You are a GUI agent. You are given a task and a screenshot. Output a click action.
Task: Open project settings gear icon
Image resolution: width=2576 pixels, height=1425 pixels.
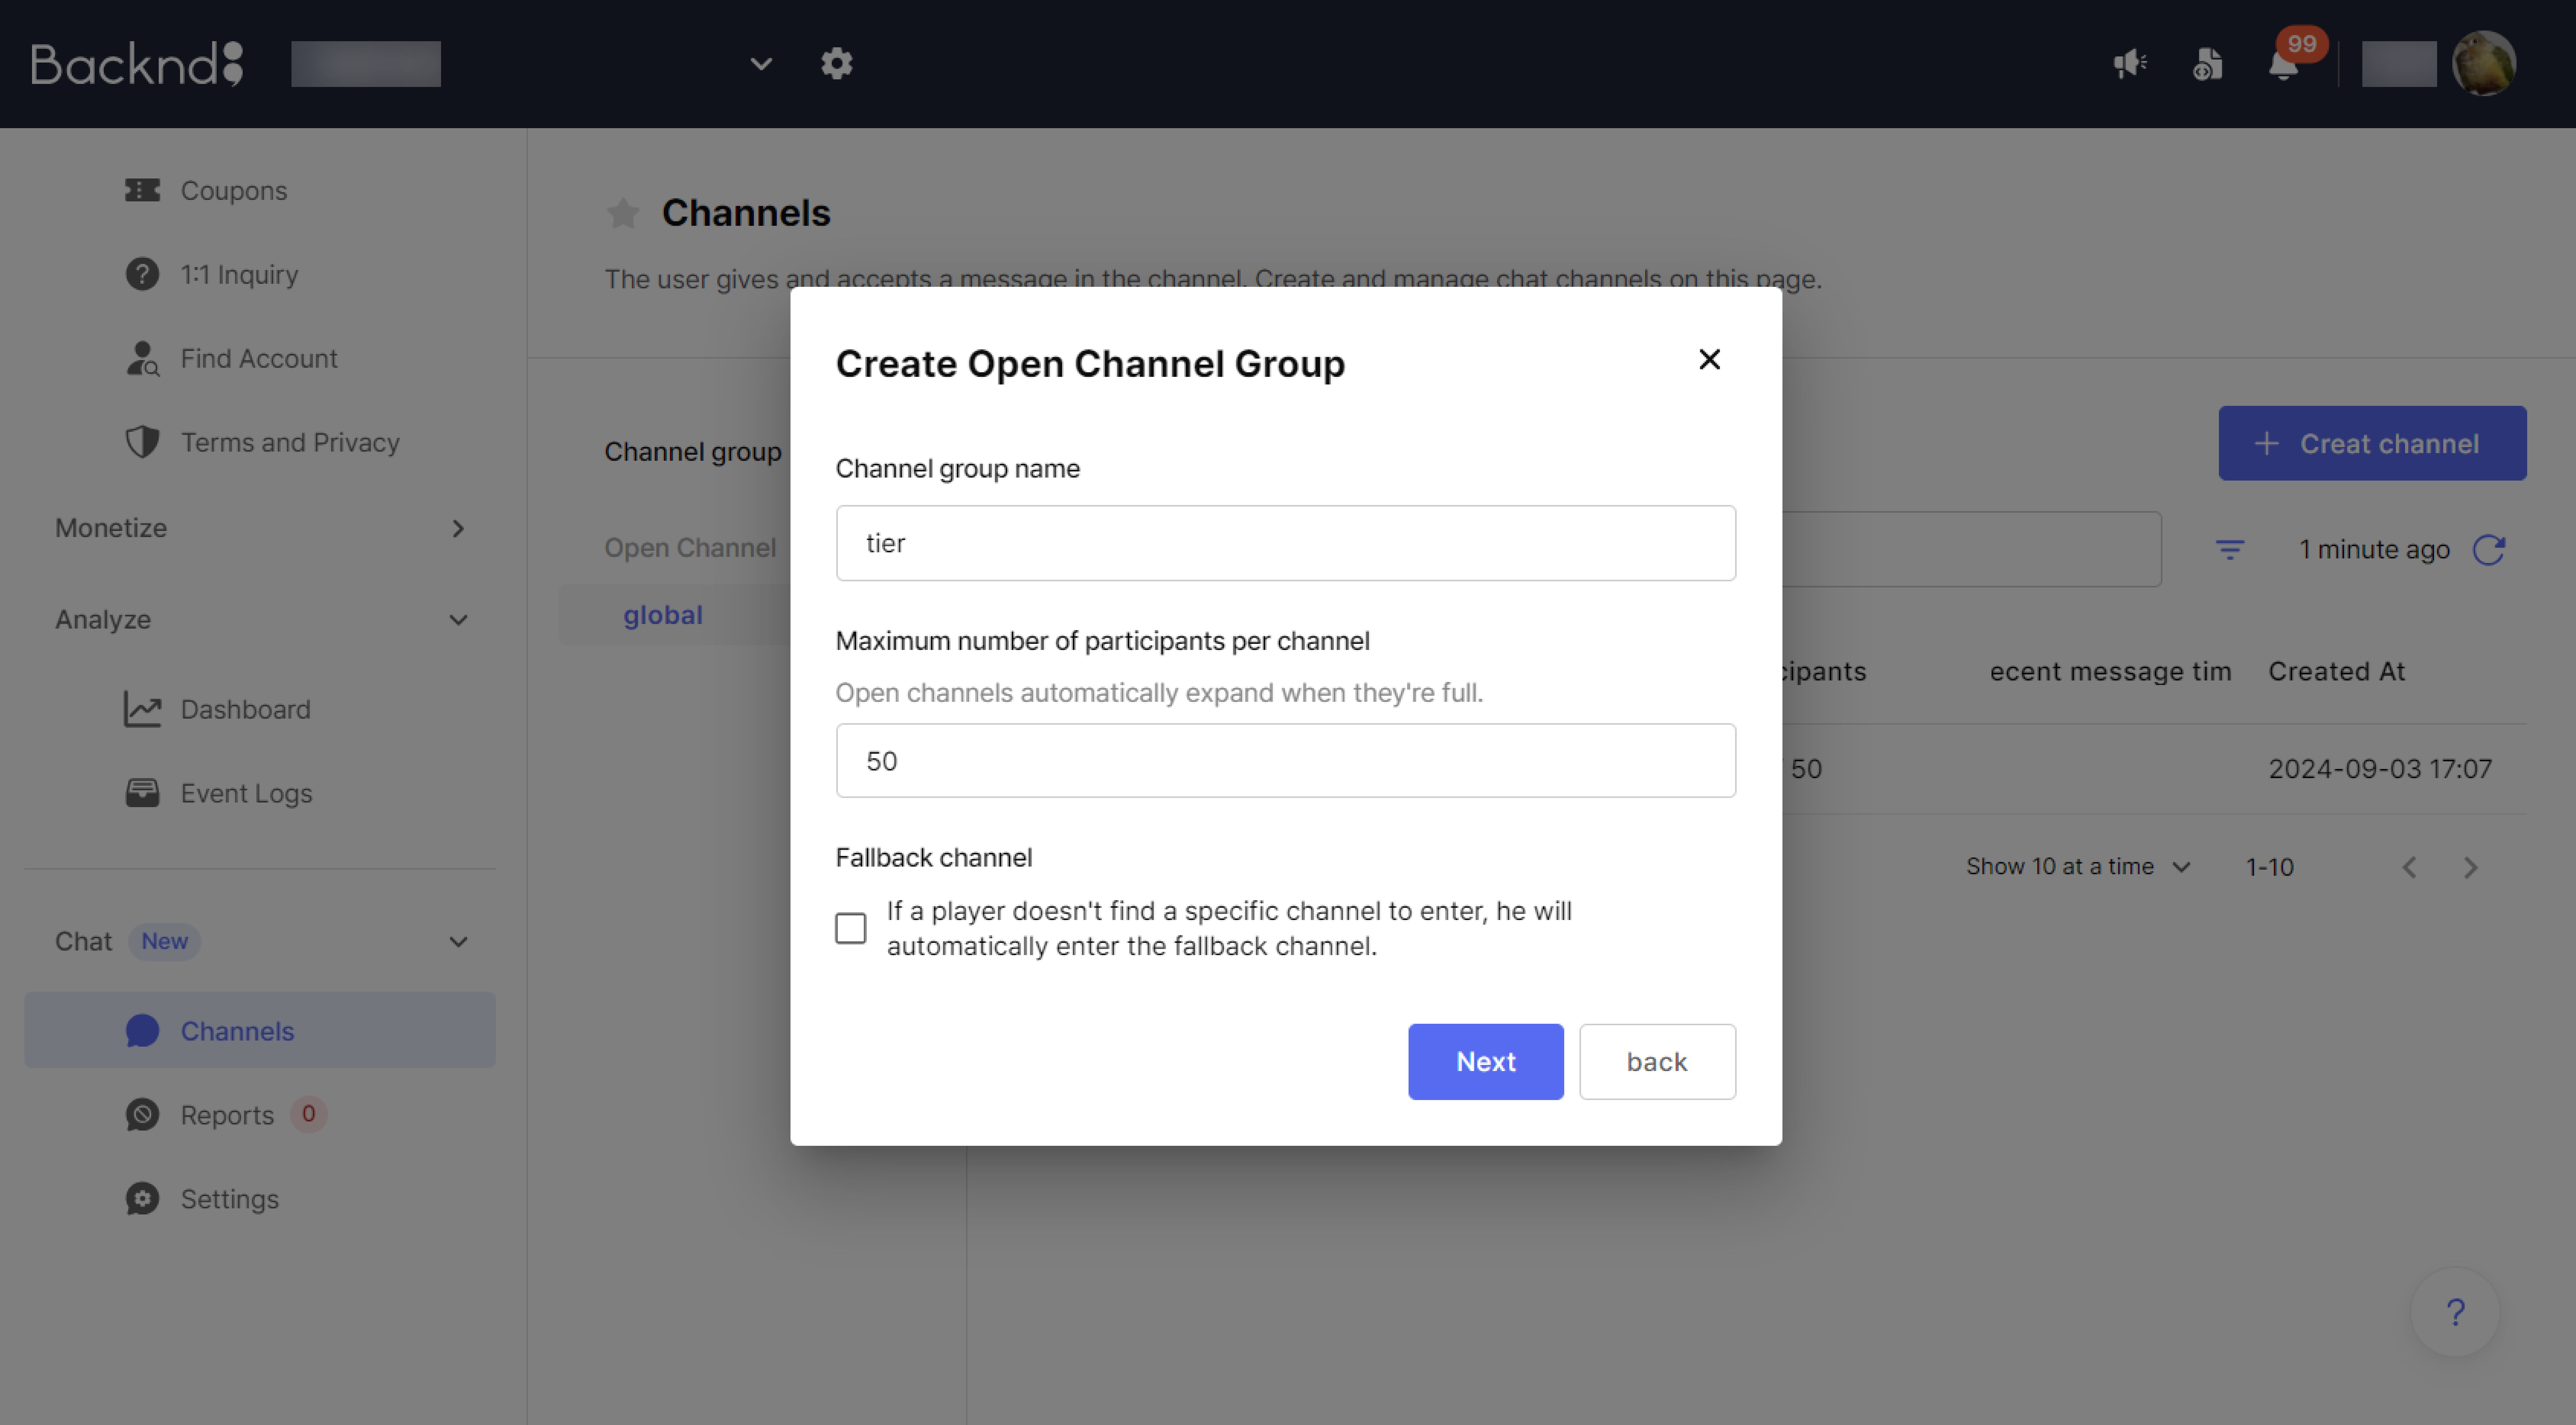click(x=837, y=64)
